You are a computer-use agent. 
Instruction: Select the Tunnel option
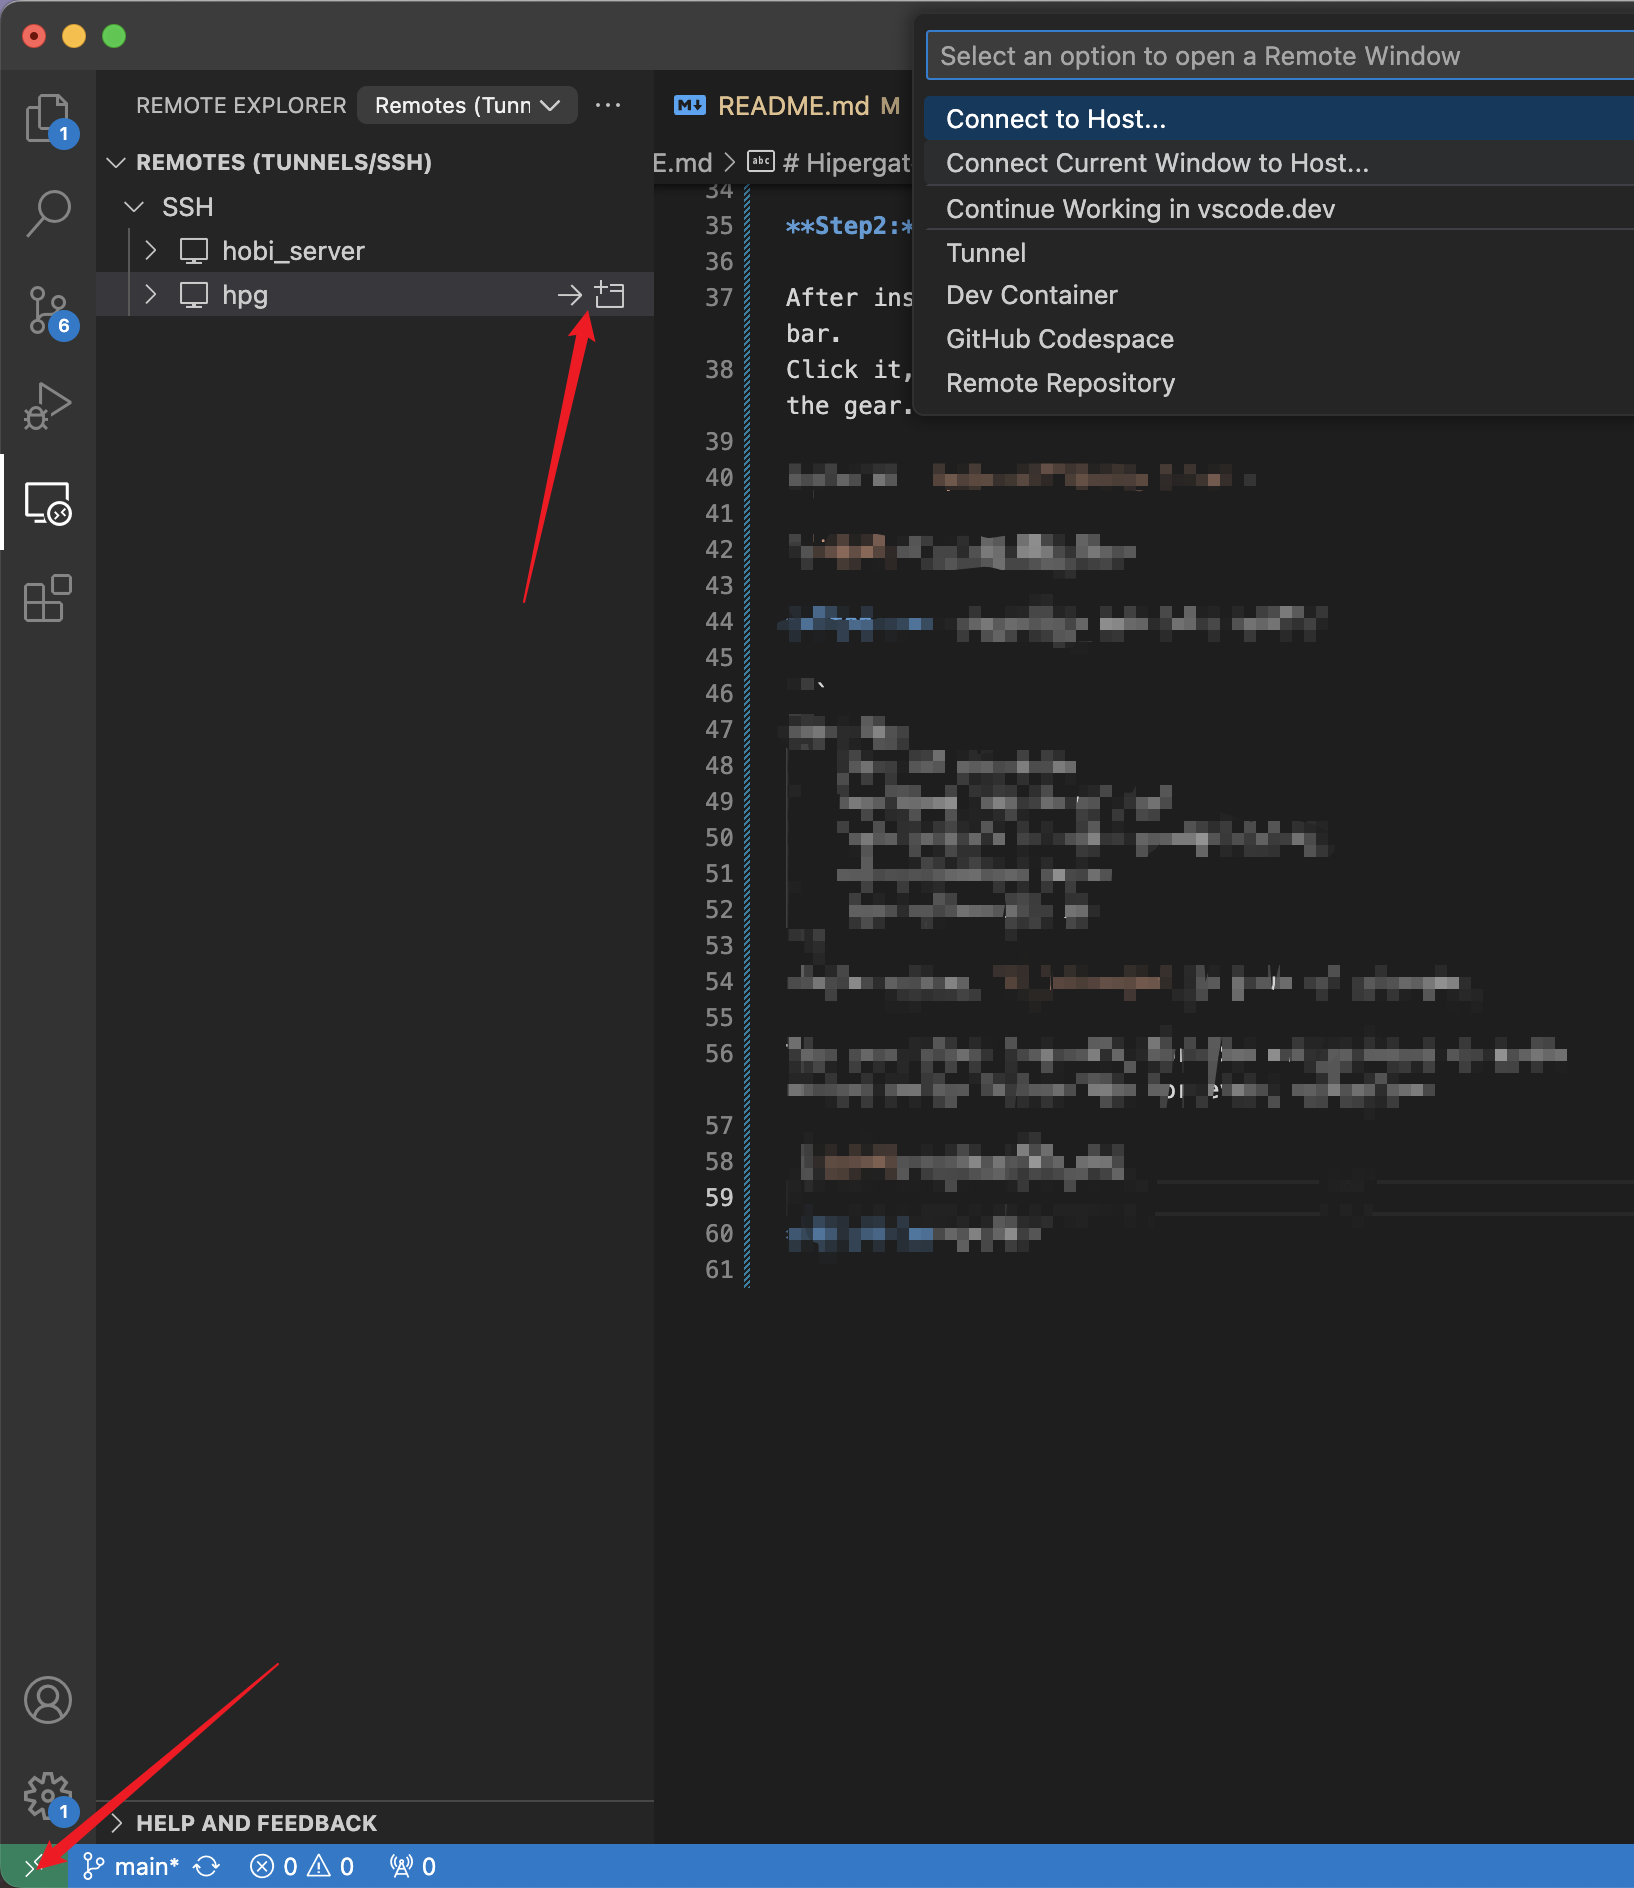1279,253
